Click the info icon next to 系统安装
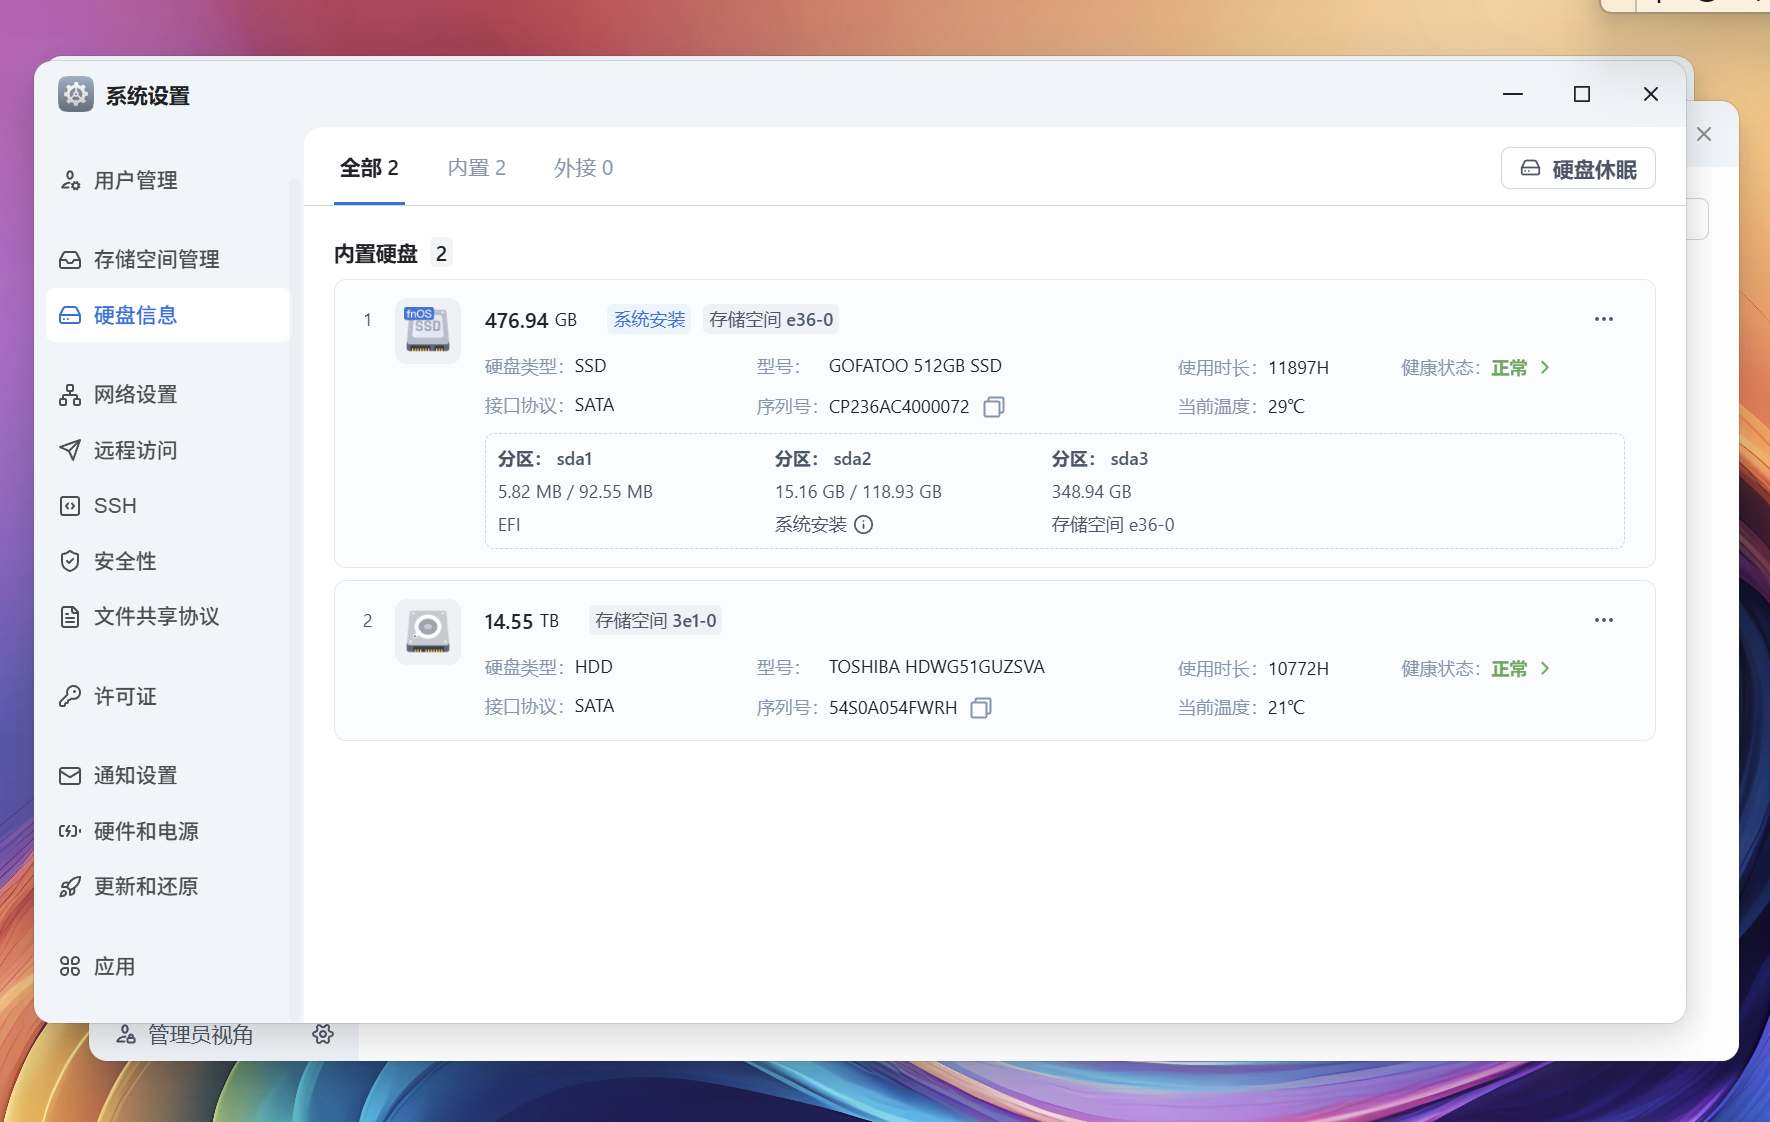 pos(864,525)
